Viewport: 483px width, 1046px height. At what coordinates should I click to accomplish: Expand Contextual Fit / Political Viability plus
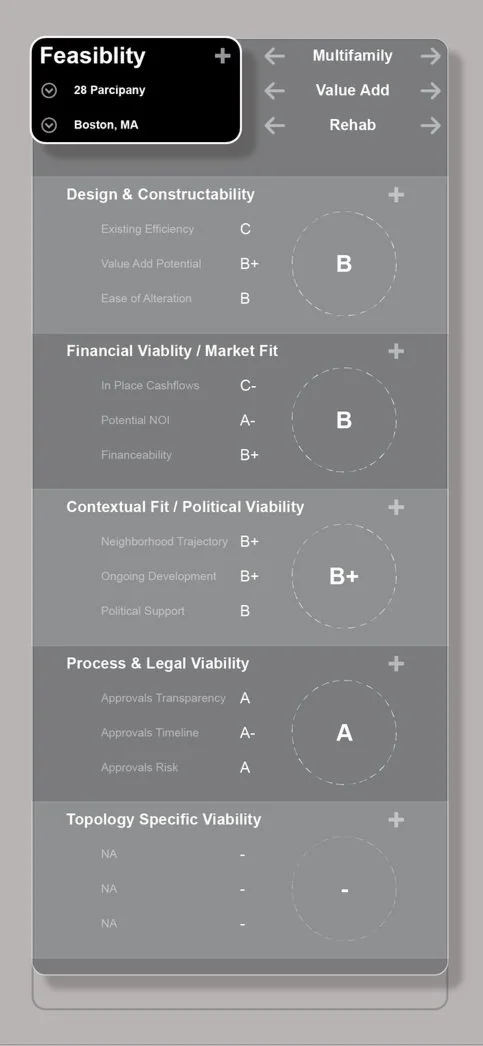coord(396,507)
